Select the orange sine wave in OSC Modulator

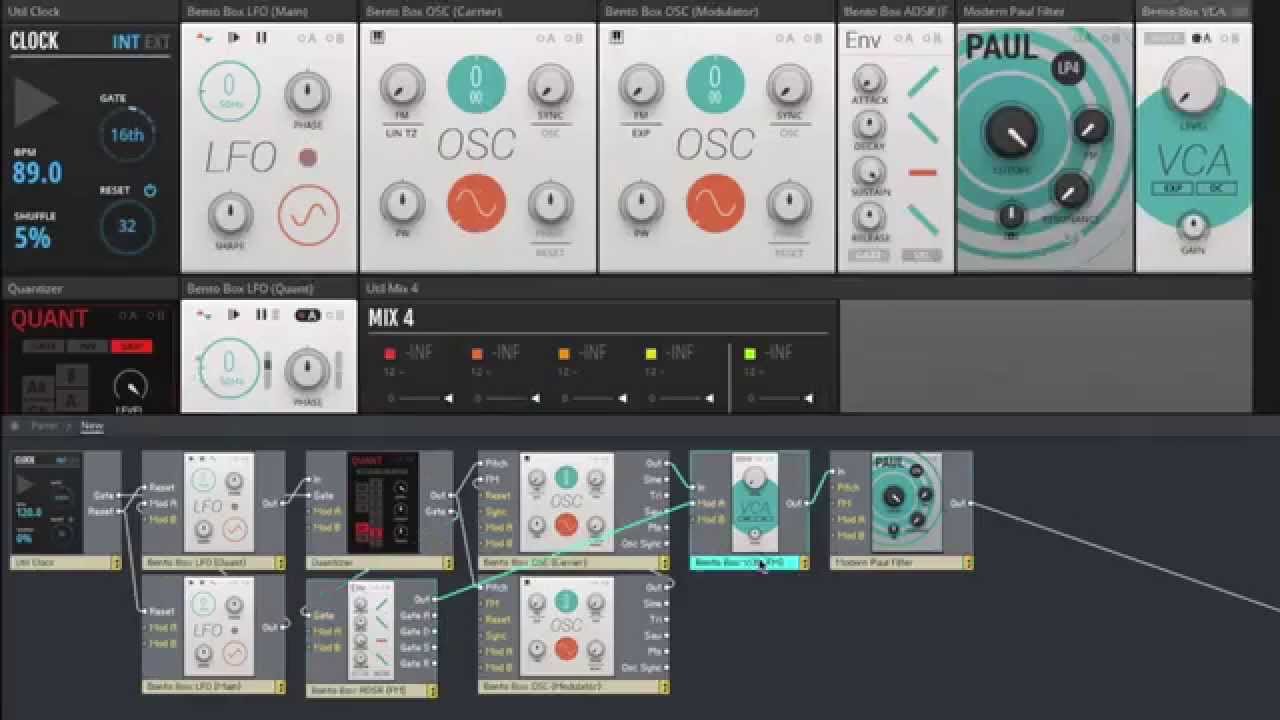click(x=715, y=202)
